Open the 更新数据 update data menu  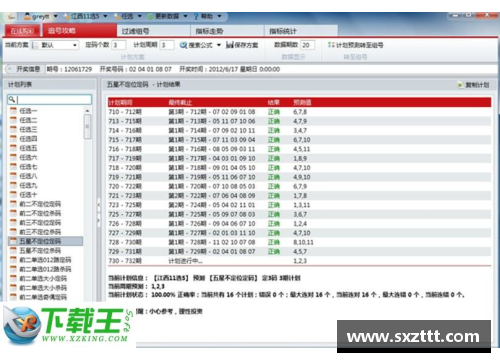pos(168,16)
